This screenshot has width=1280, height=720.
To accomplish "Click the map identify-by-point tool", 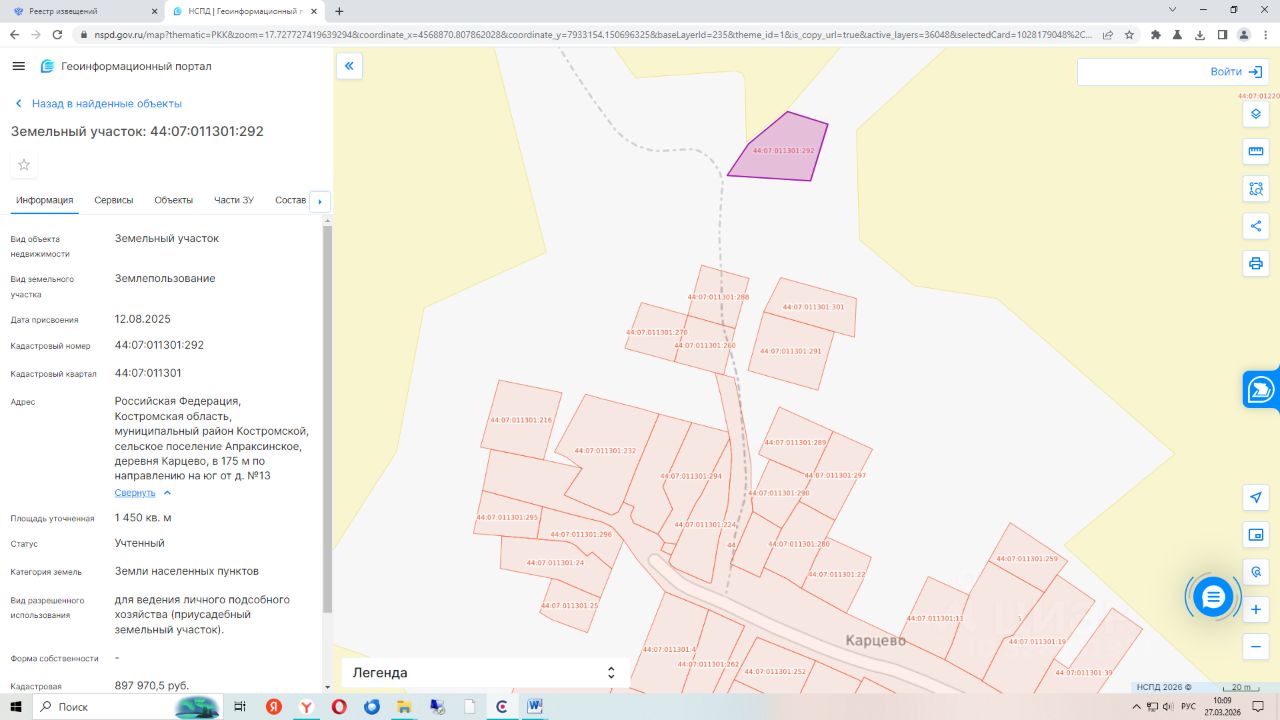I will pyautogui.click(x=1256, y=571).
